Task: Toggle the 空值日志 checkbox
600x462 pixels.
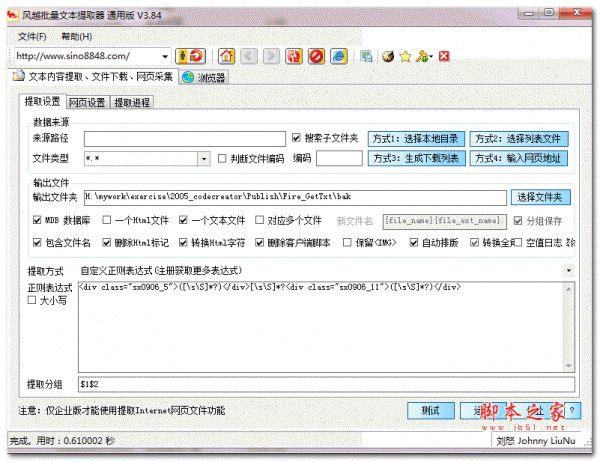Action: (517, 243)
